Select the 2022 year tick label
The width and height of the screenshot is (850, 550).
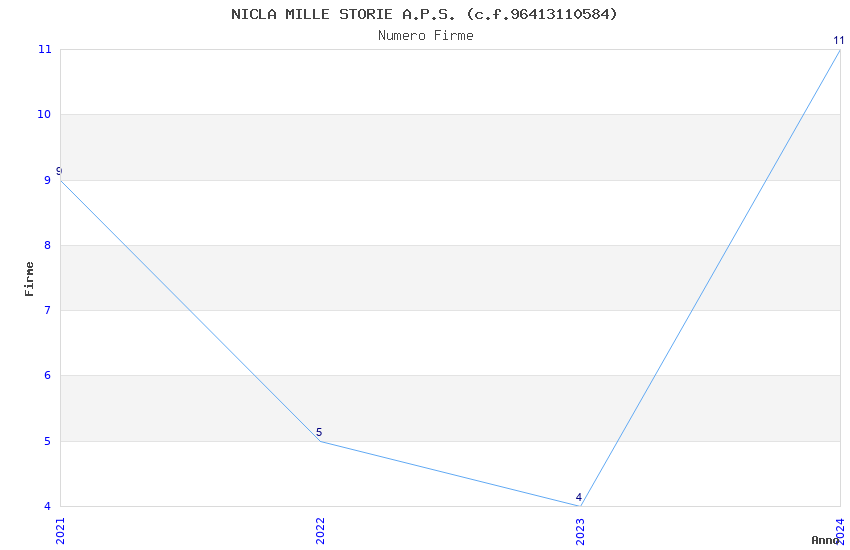click(x=320, y=527)
